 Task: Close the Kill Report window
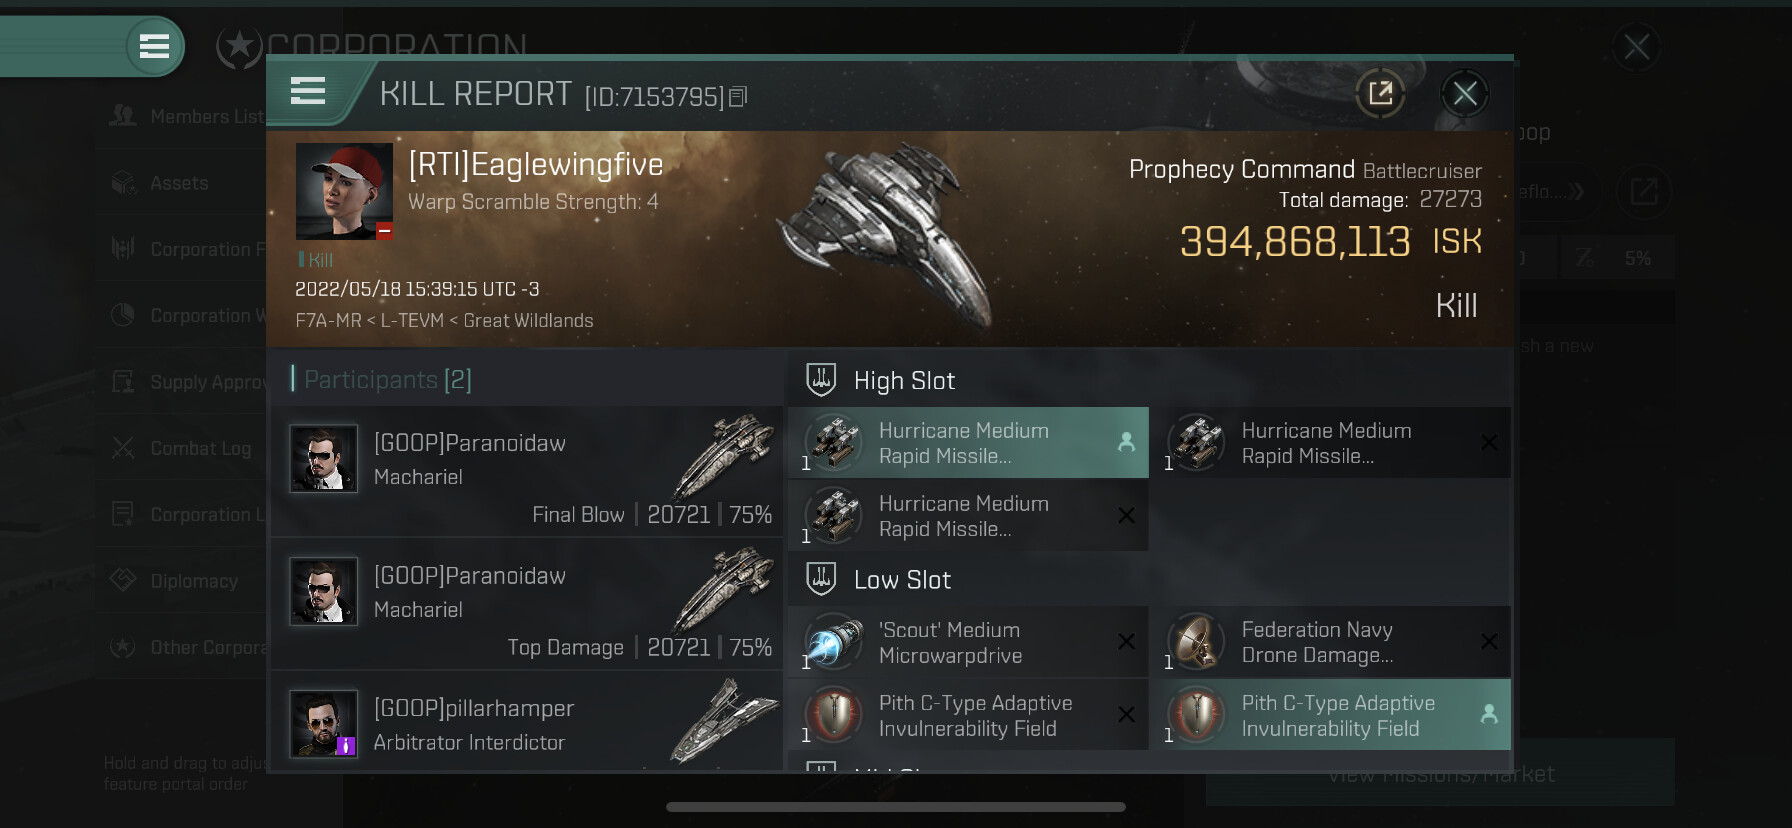click(x=1465, y=94)
